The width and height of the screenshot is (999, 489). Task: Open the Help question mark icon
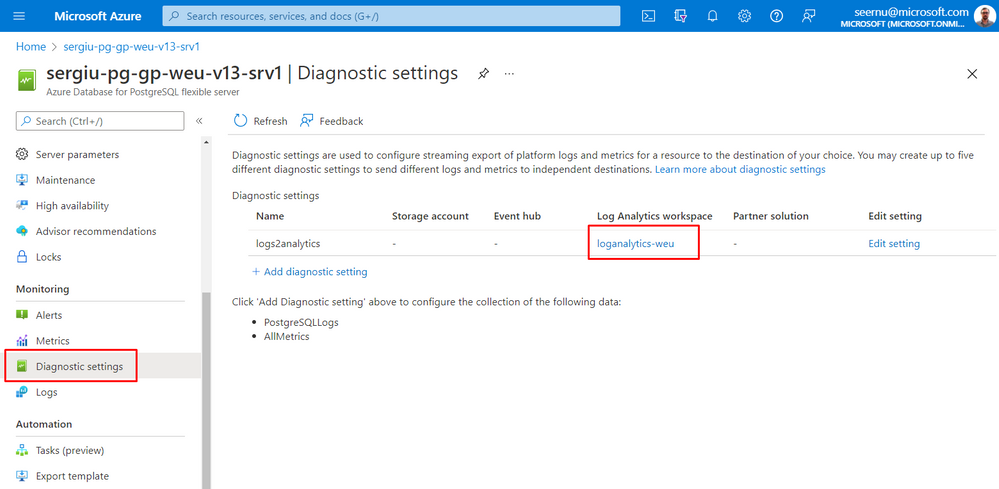[x=777, y=16]
